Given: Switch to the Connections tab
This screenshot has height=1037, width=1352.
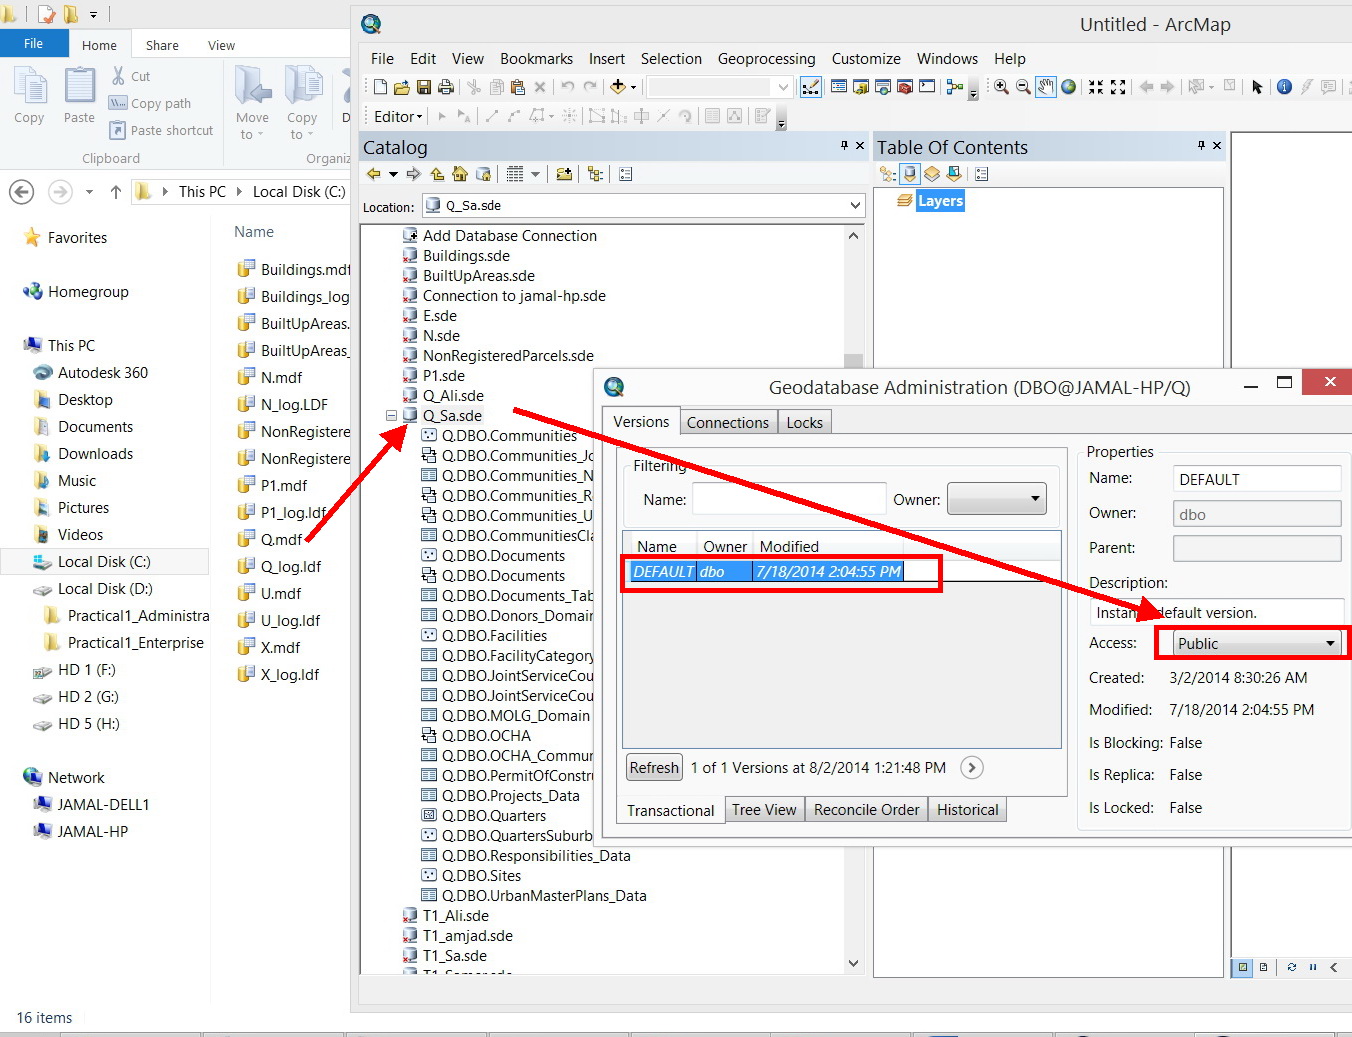Looking at the screenshot, I should click(x=728, y=422).
